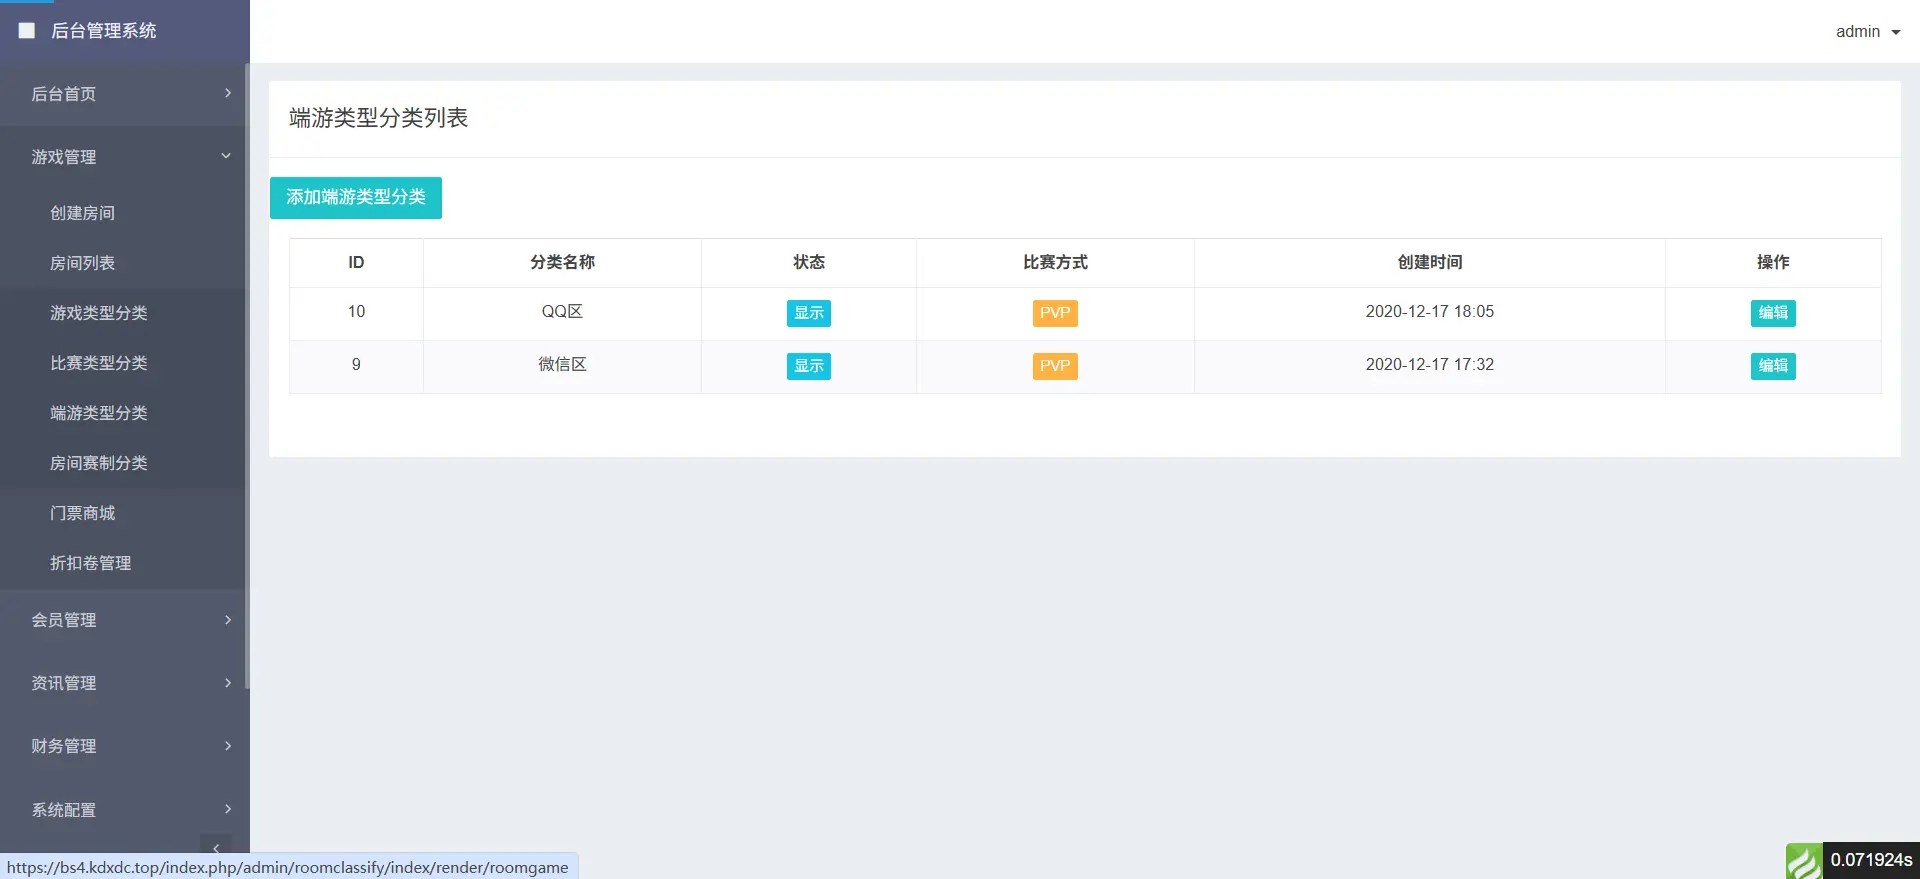
Task: Click the 比赛方式 column header
Action: tap(1055, 262)
